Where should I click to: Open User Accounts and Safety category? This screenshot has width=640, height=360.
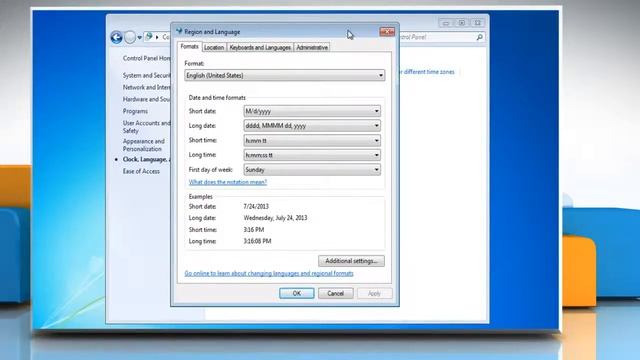point(147,127)
